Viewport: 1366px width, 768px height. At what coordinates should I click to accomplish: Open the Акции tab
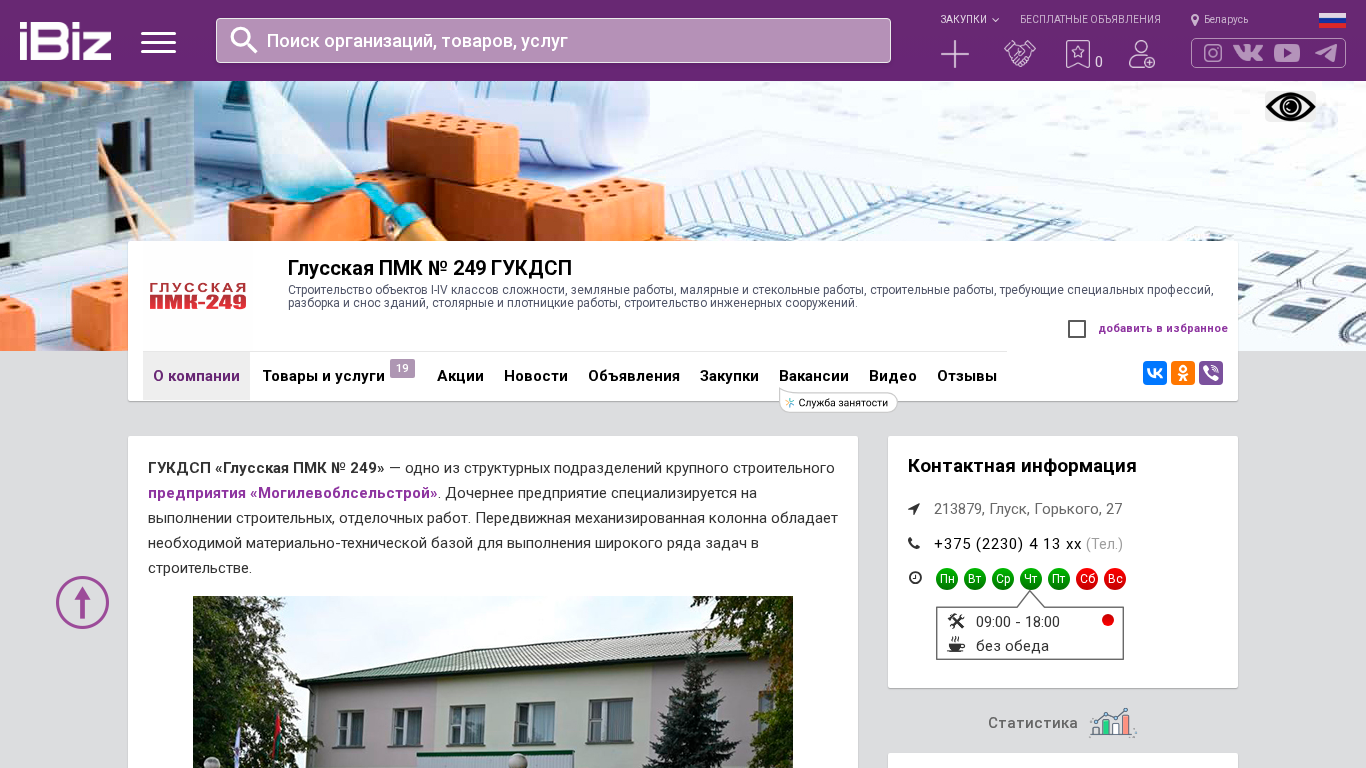[460, 376]
